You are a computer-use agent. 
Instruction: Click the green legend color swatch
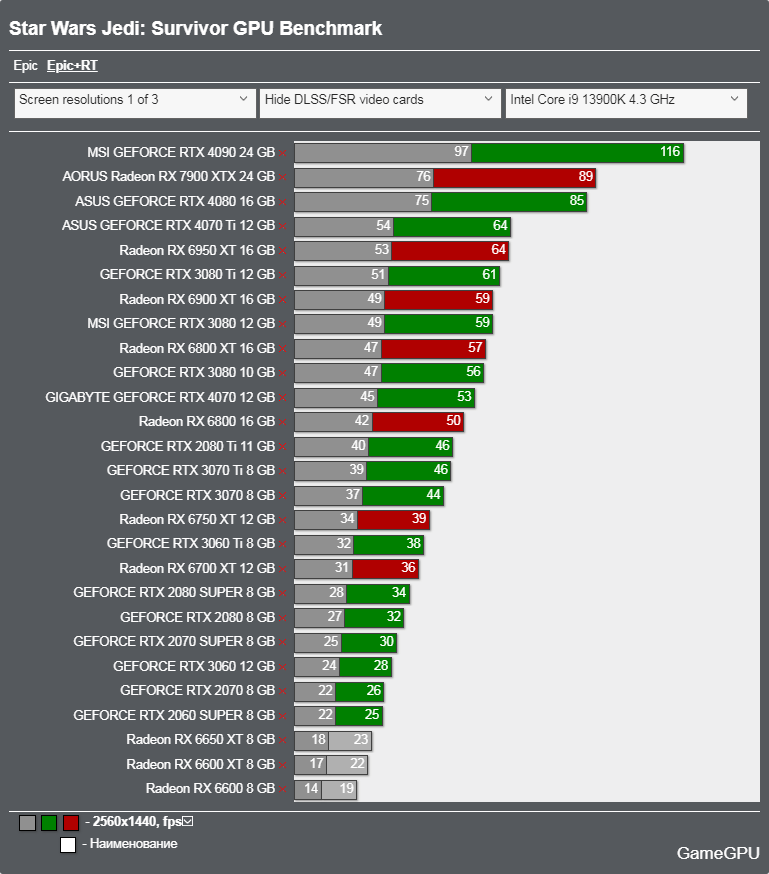[49, 823]
